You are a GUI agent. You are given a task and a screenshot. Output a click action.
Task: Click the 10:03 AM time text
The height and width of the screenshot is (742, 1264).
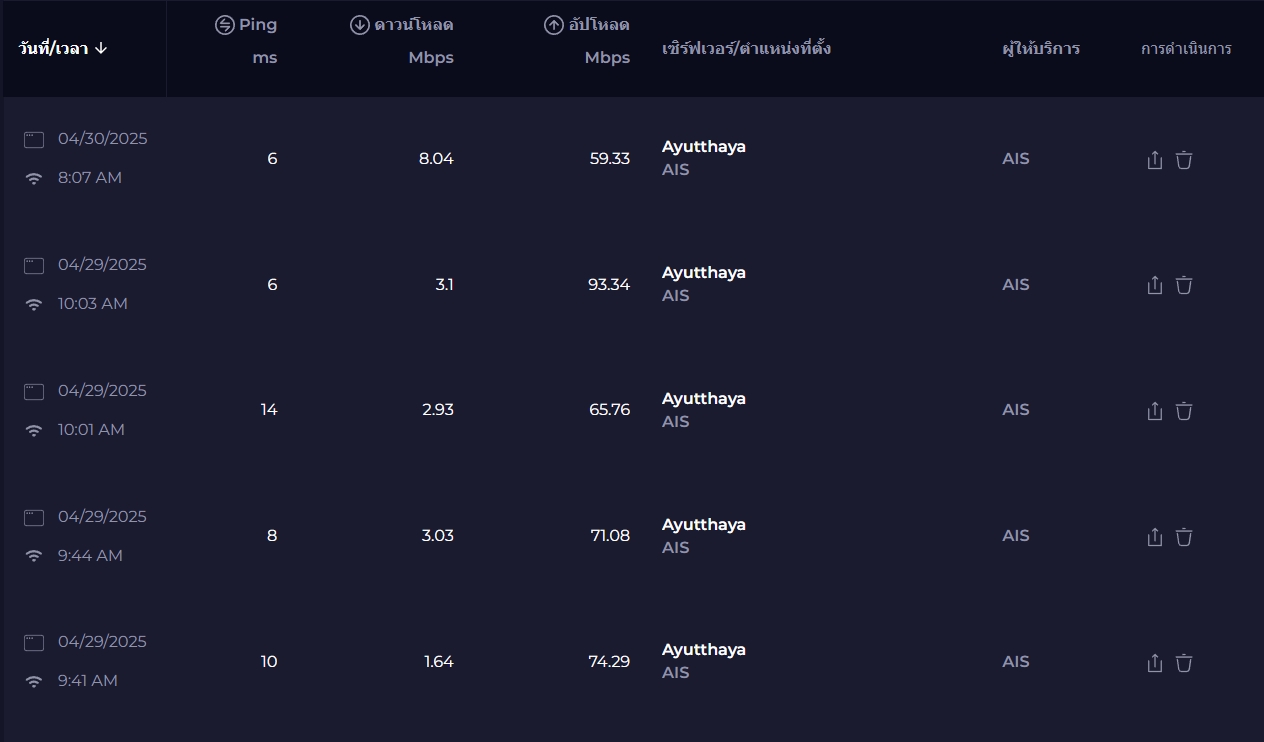point(93,304)
